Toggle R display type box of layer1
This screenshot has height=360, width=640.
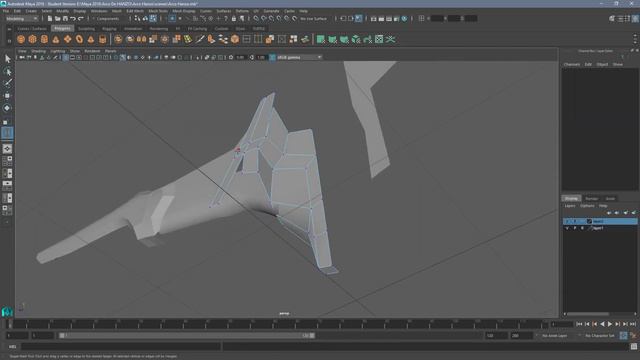tap(582, 228)
